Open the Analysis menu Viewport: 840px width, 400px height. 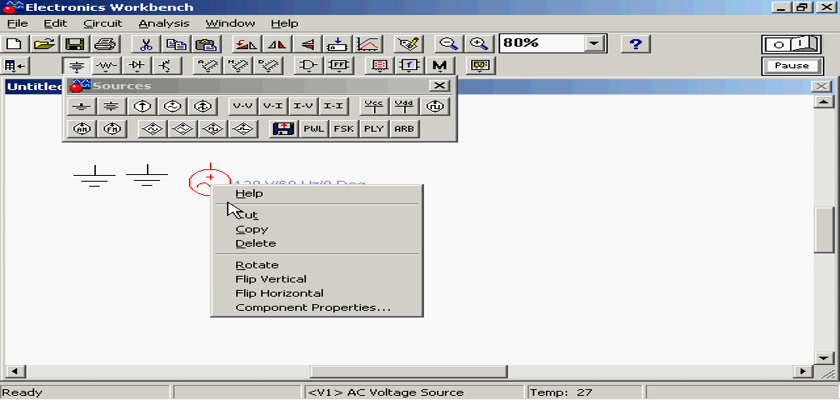coord(163,24)
